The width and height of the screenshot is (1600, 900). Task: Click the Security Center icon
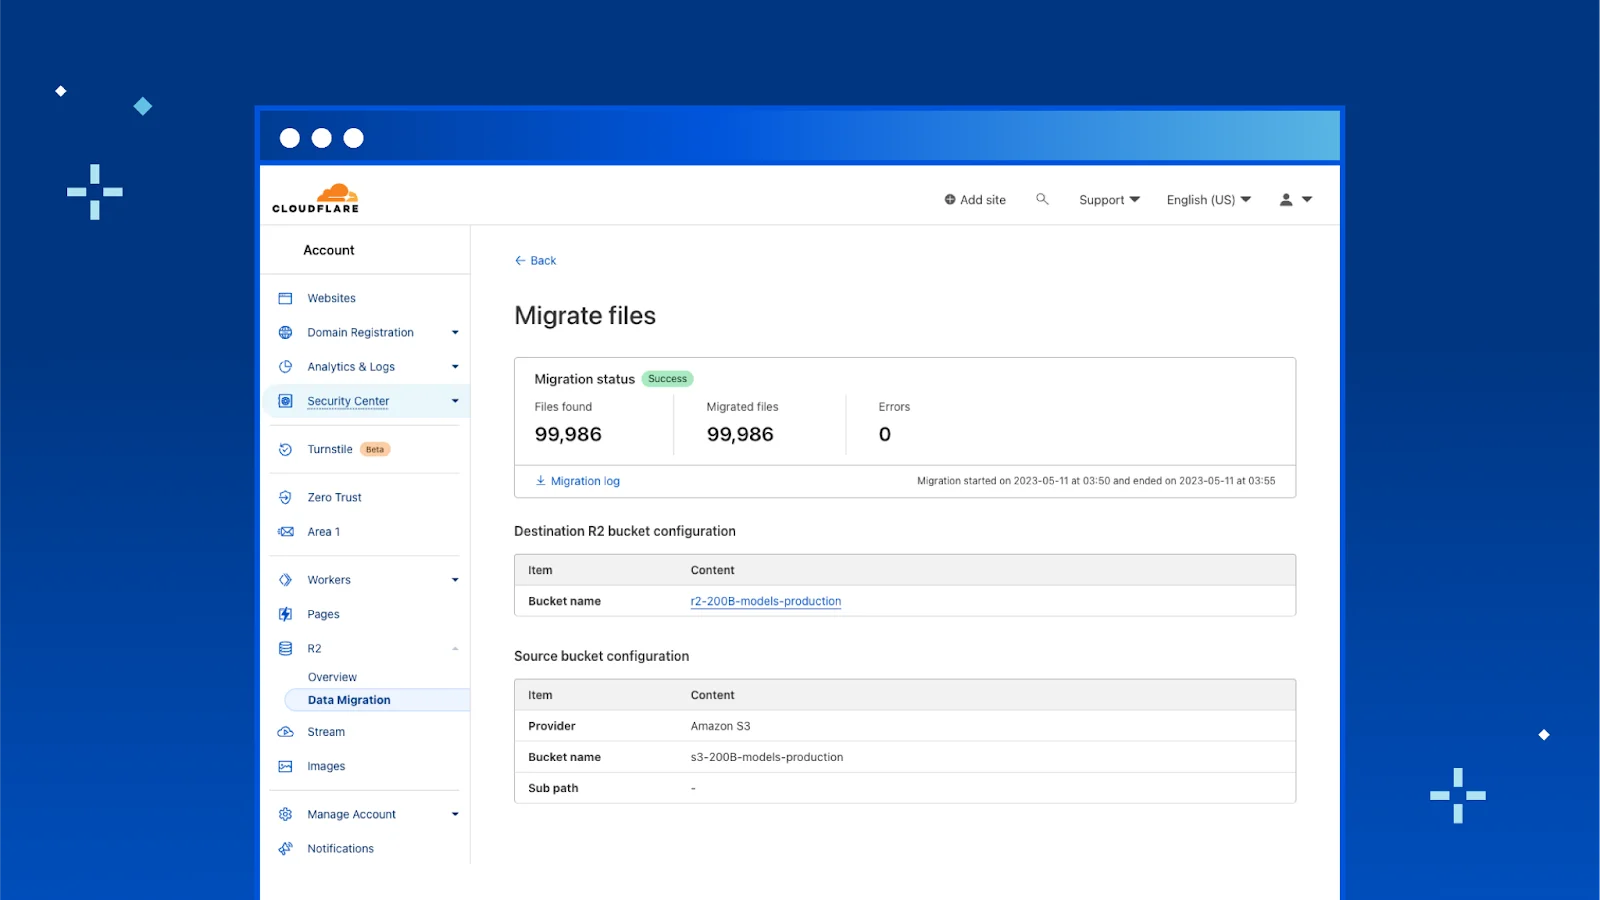point(285,401)
